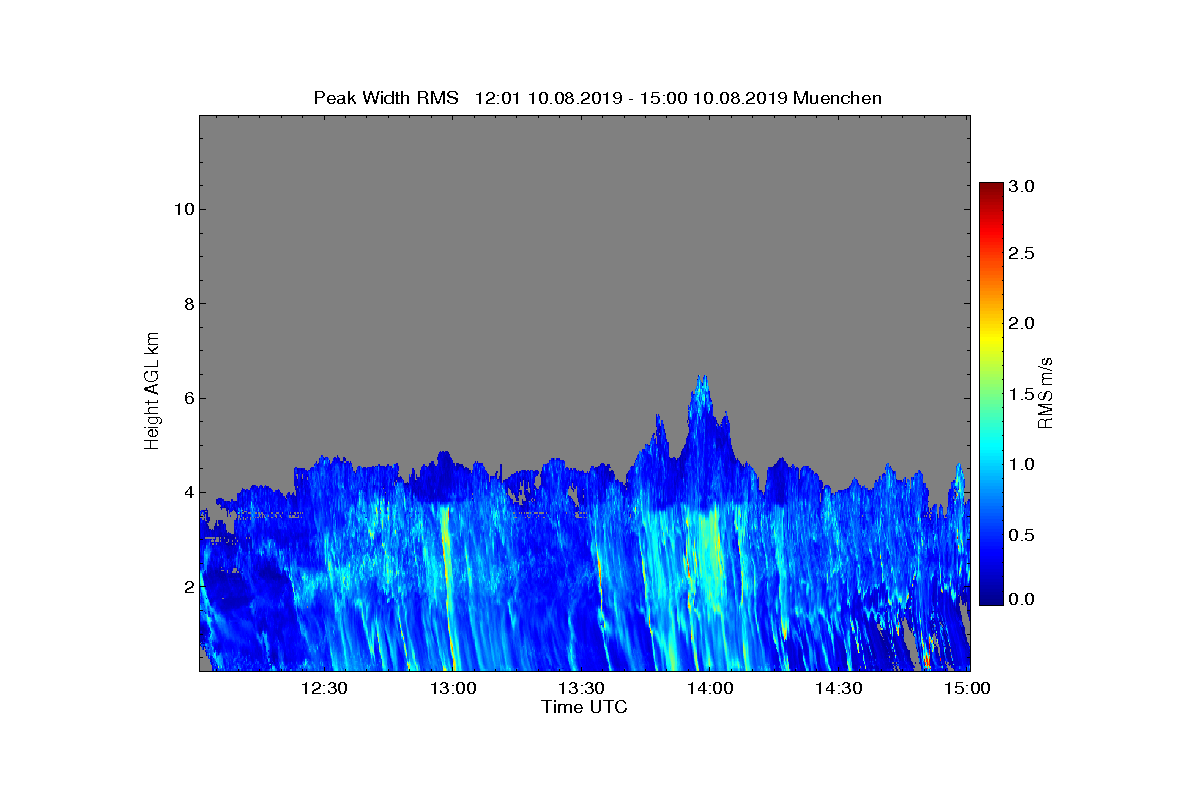Click the 13:30 time tick label

[x=582, y=688]
